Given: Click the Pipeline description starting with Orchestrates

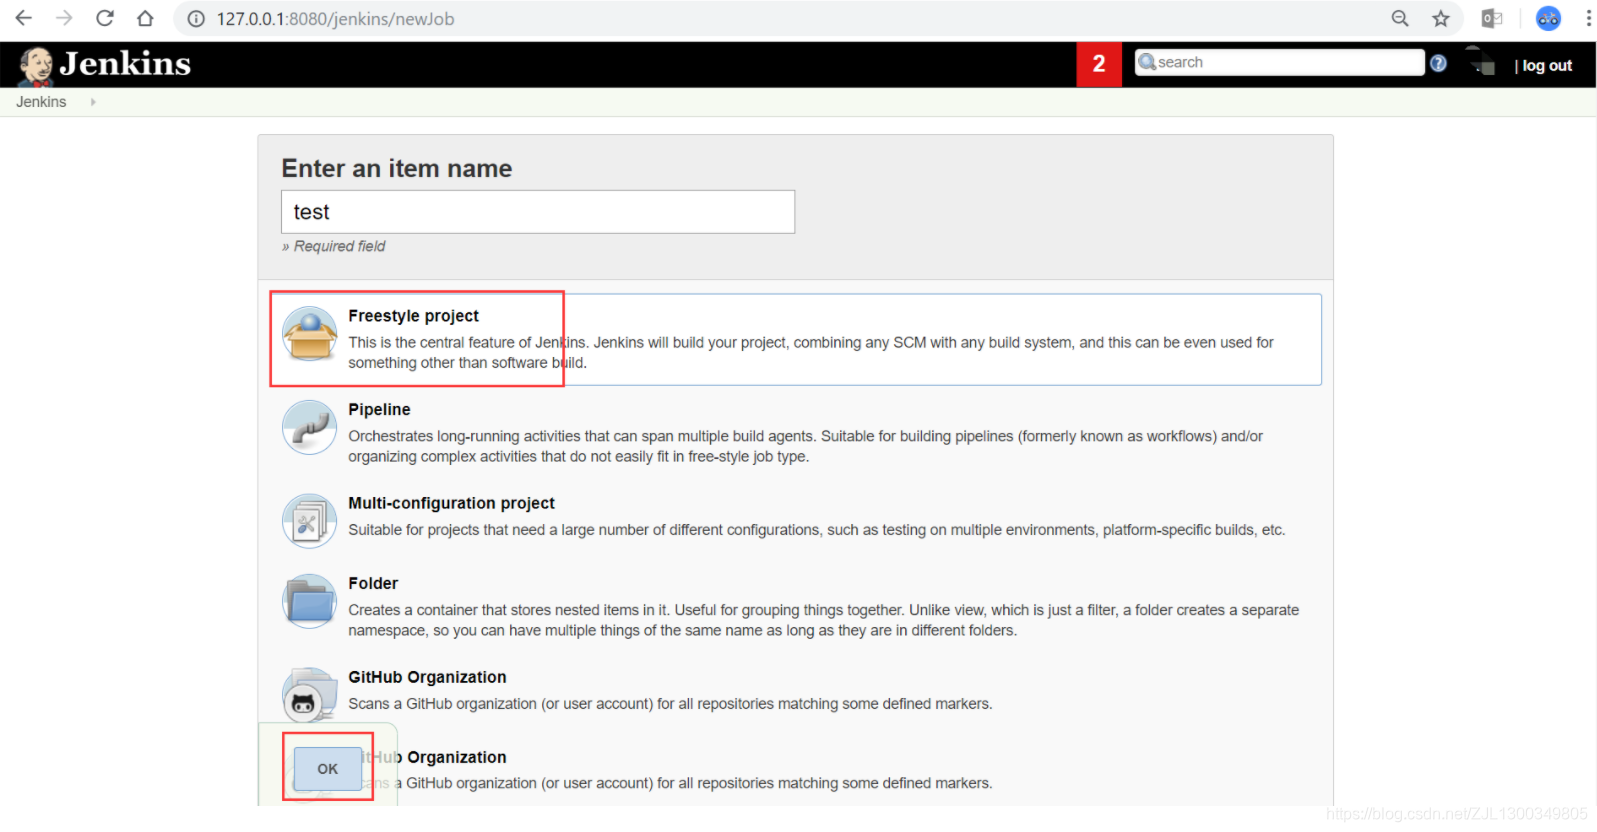Looking at the screenshot, I should (805, 447).
